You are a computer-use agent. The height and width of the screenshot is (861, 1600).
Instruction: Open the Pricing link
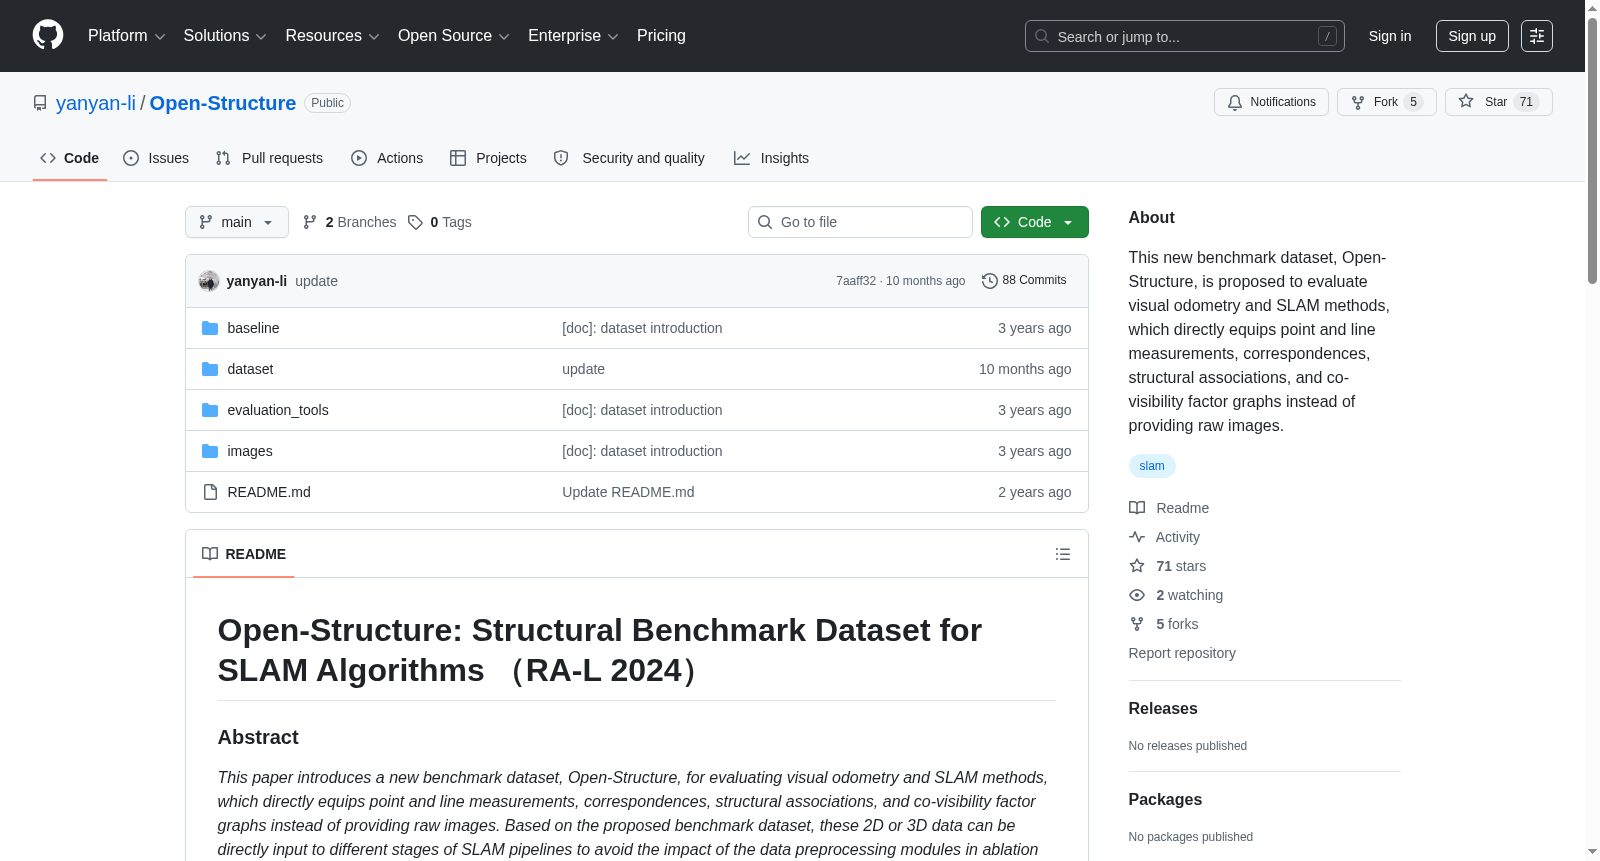(661, 36)
